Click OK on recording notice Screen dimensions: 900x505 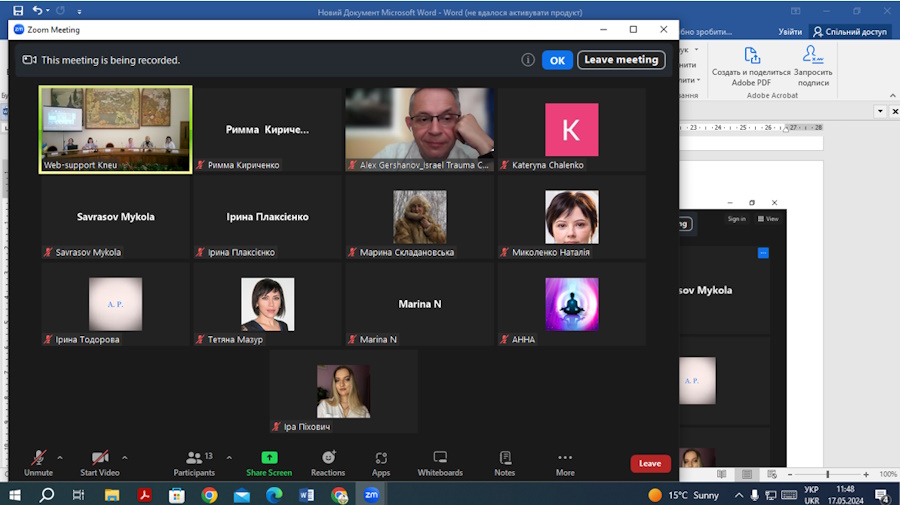click(557, 60)
